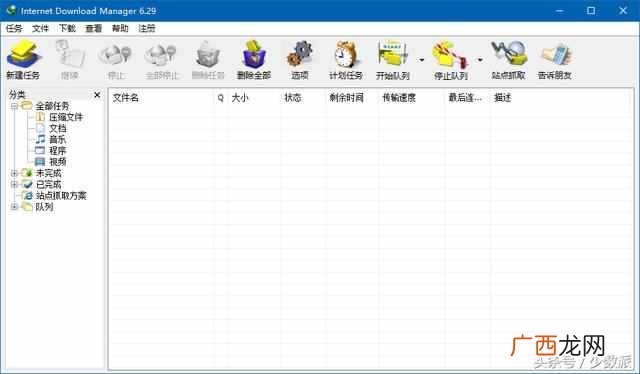This screenshot has height=374, width=640.
Task: Open the dropdown arrow beside 开始队列
Action: [x=422, y=60]
